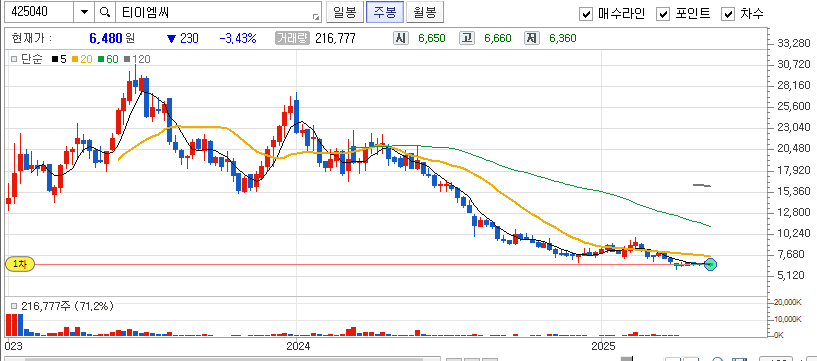This screenshot has height=361, width=817.
Task: Click the magnifier stock search icon
Action: pos(105,13)
